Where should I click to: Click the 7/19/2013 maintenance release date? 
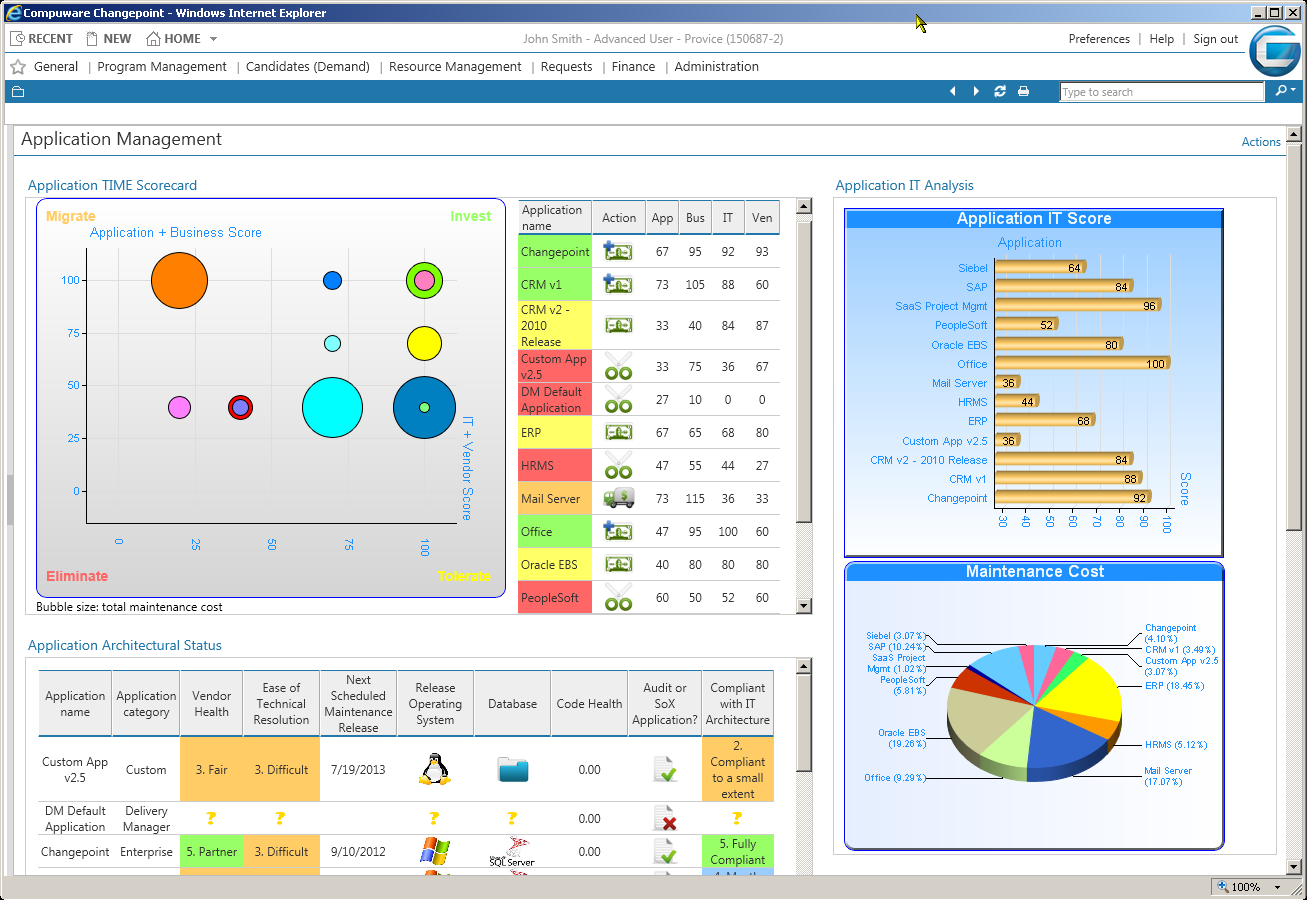coord(358,770)
